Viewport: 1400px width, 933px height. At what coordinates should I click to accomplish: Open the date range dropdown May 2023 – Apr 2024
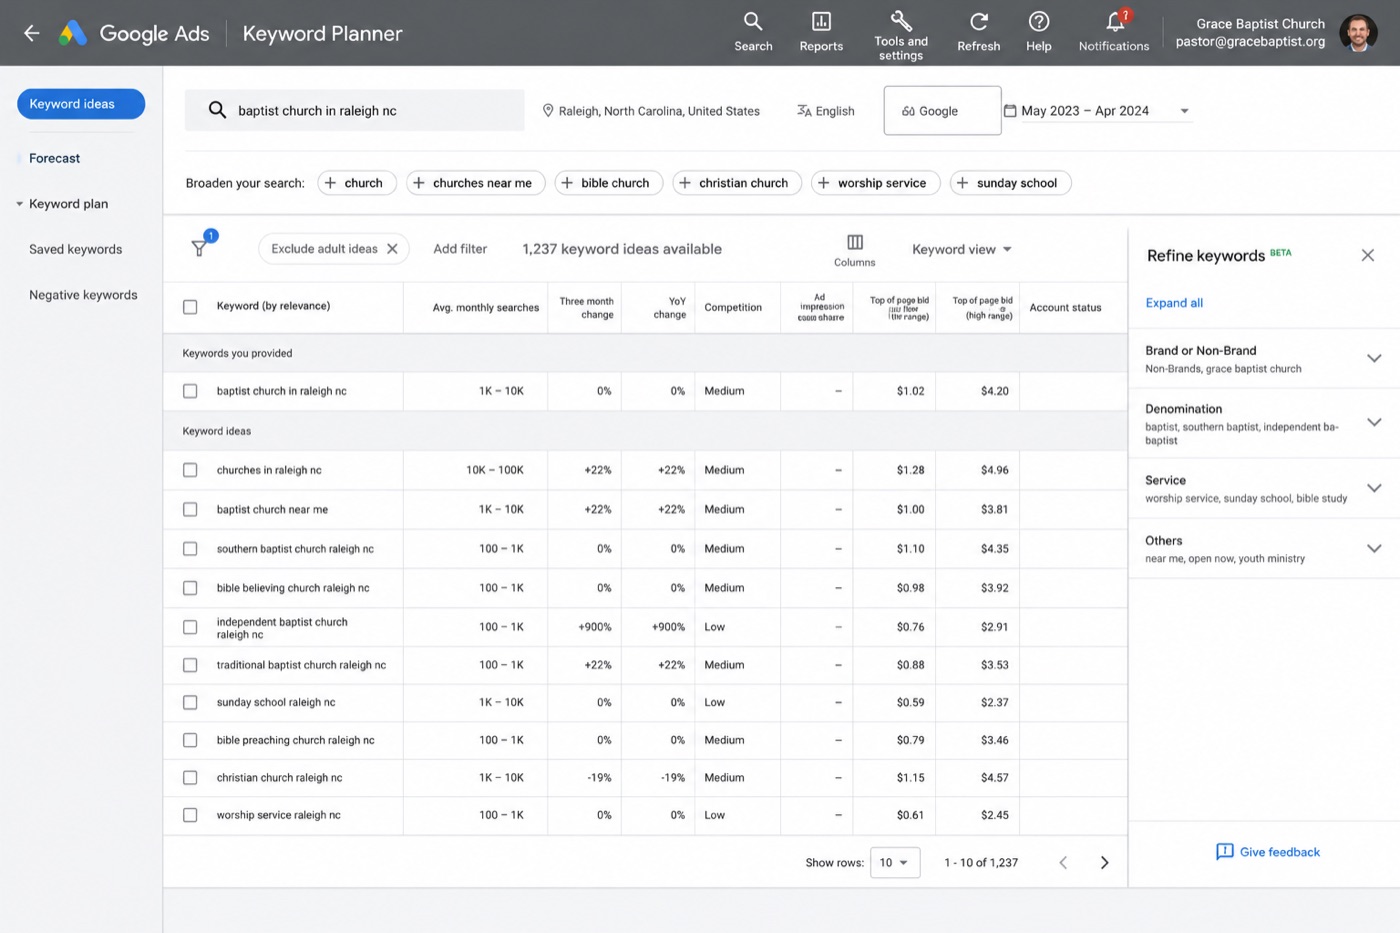1097,111
